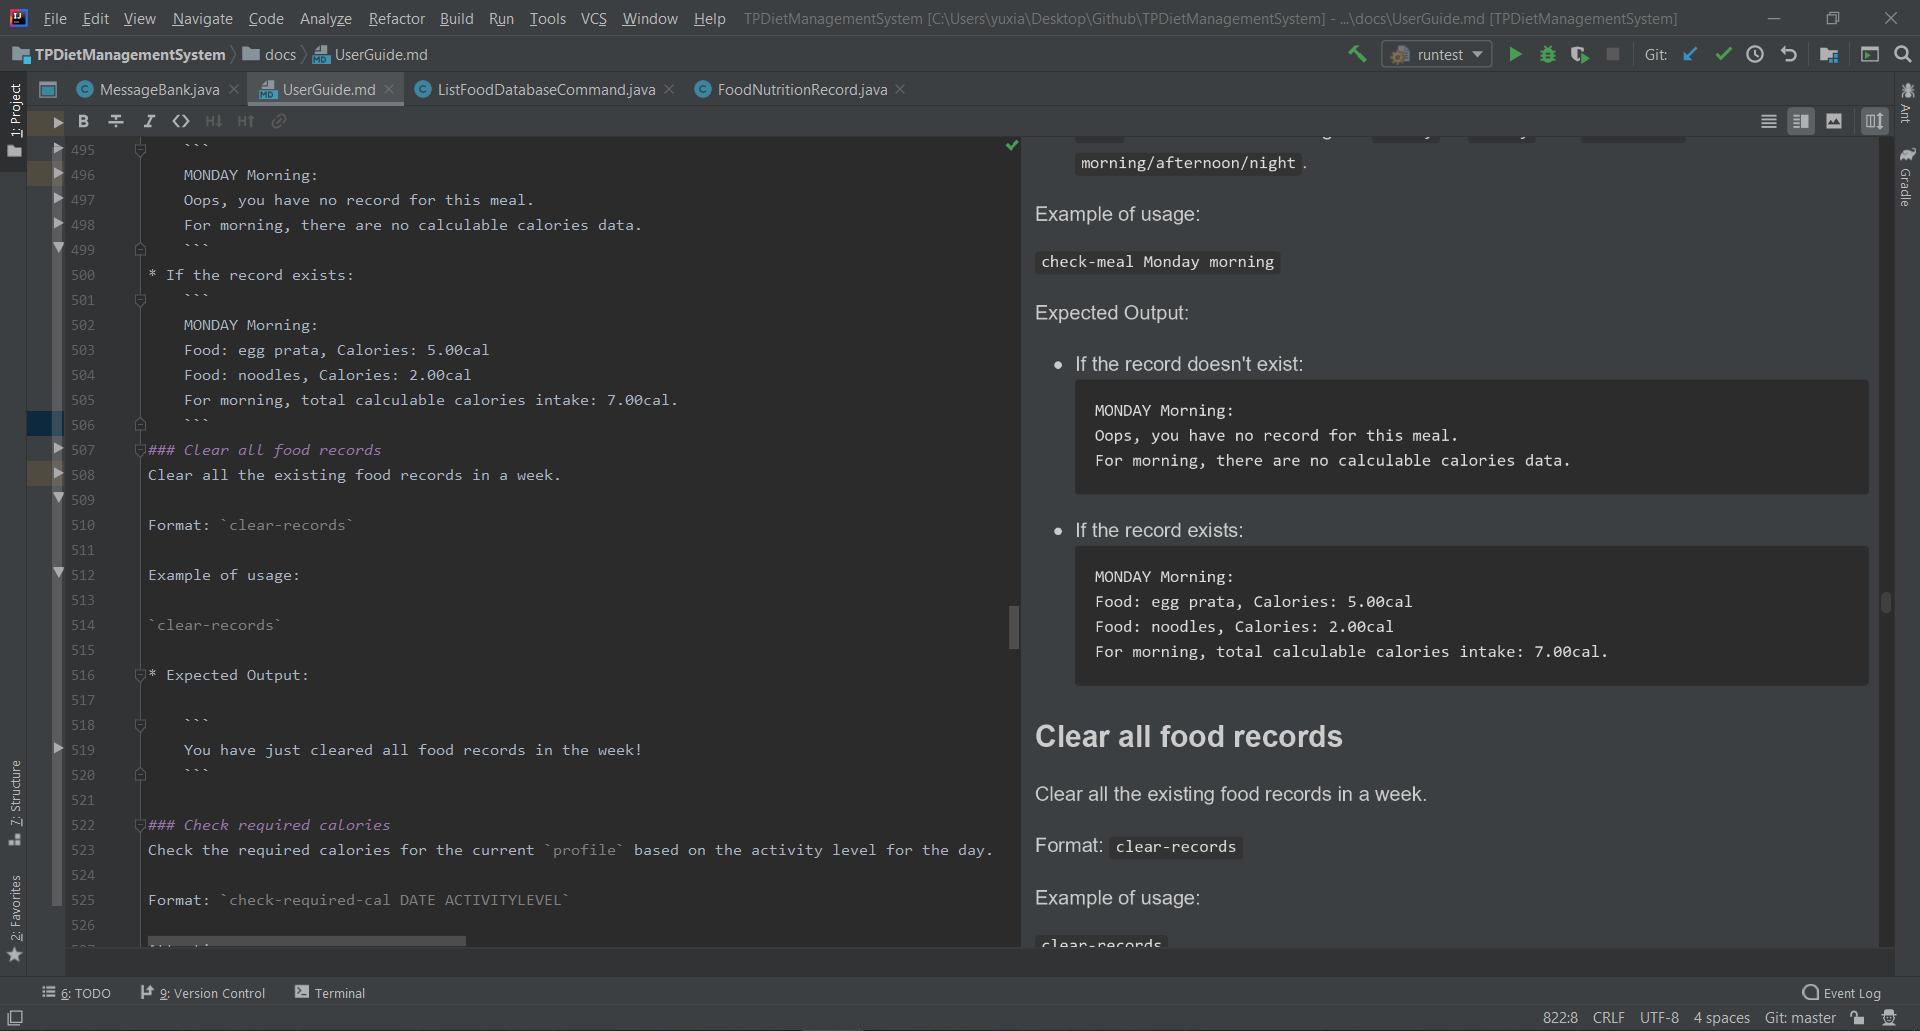Collapse the Clear all food records heading fold
This screenshot has width=1920, height=1031.
click(140, 450)
